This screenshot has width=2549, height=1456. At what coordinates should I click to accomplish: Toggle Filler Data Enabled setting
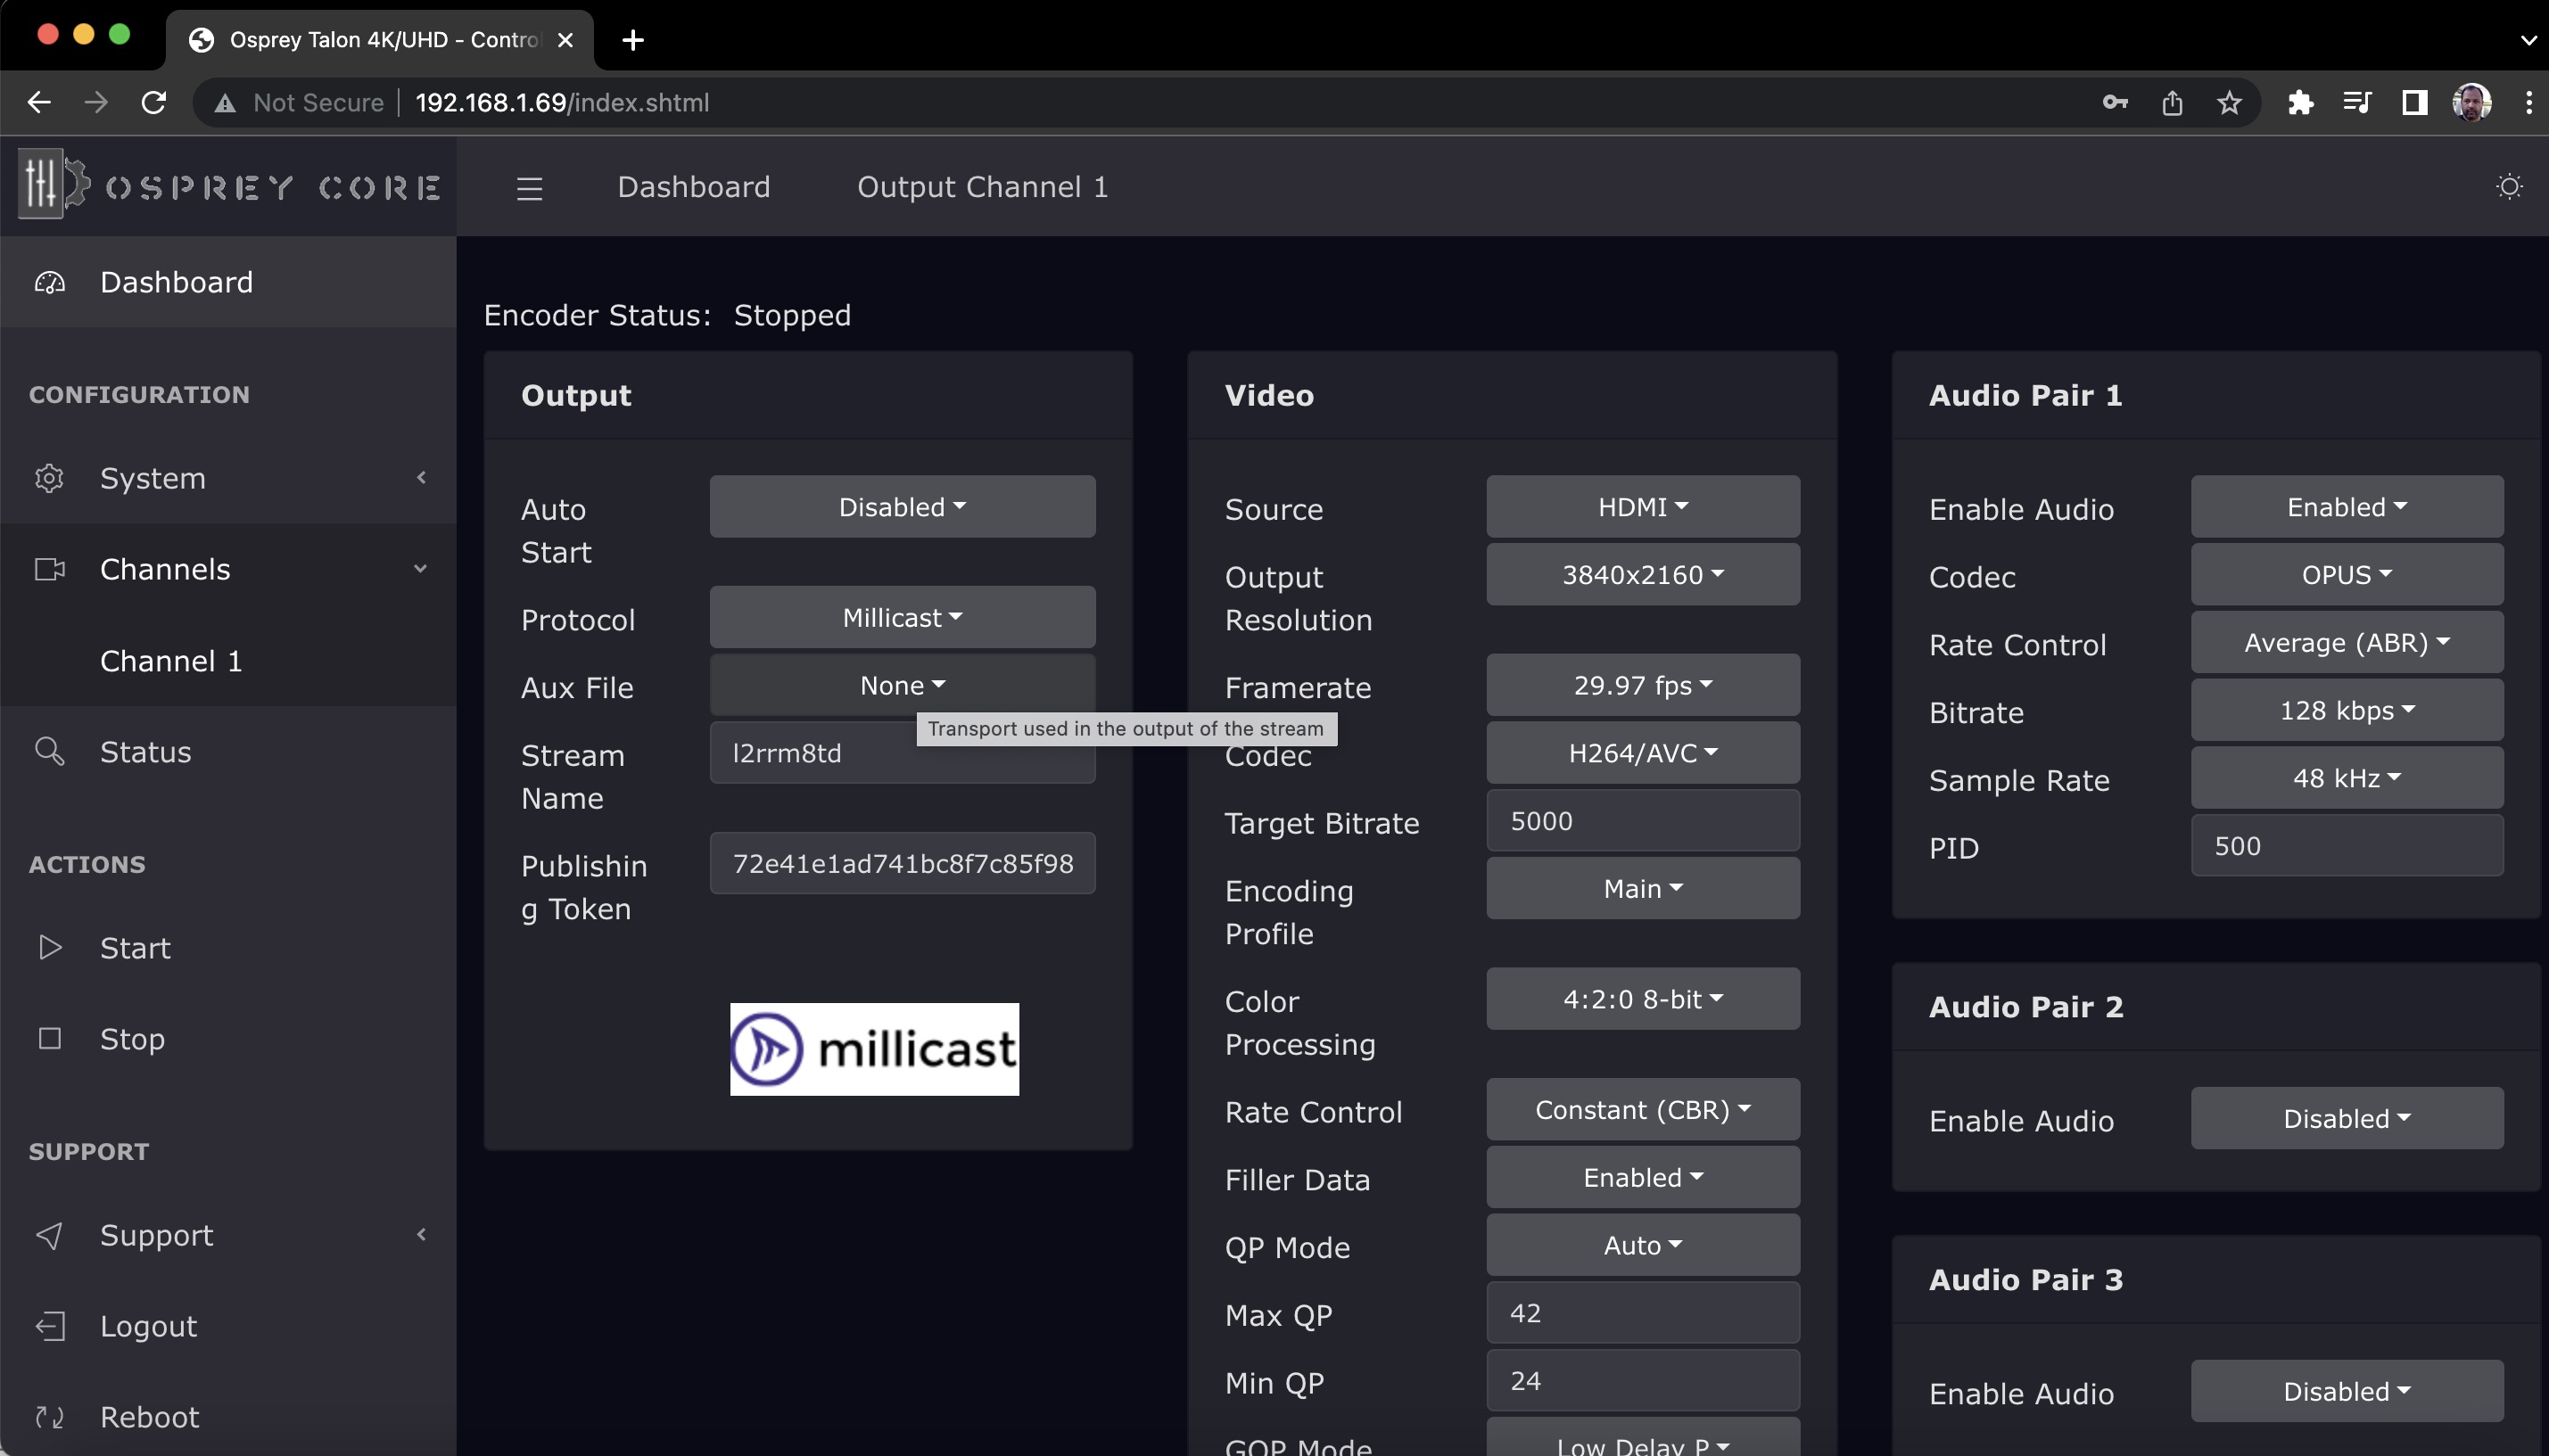pyautogui.click(x=1642, y=1177)
